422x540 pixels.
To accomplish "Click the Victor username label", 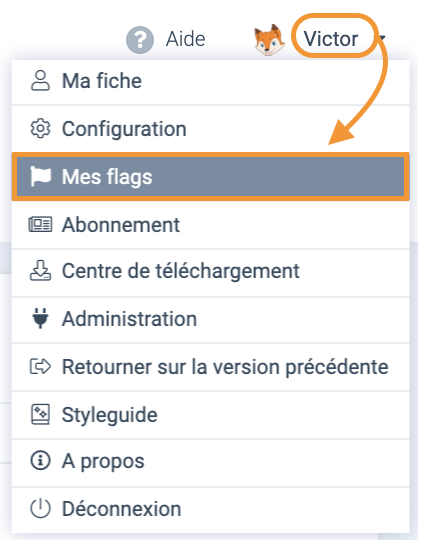I will coord(331,39).
